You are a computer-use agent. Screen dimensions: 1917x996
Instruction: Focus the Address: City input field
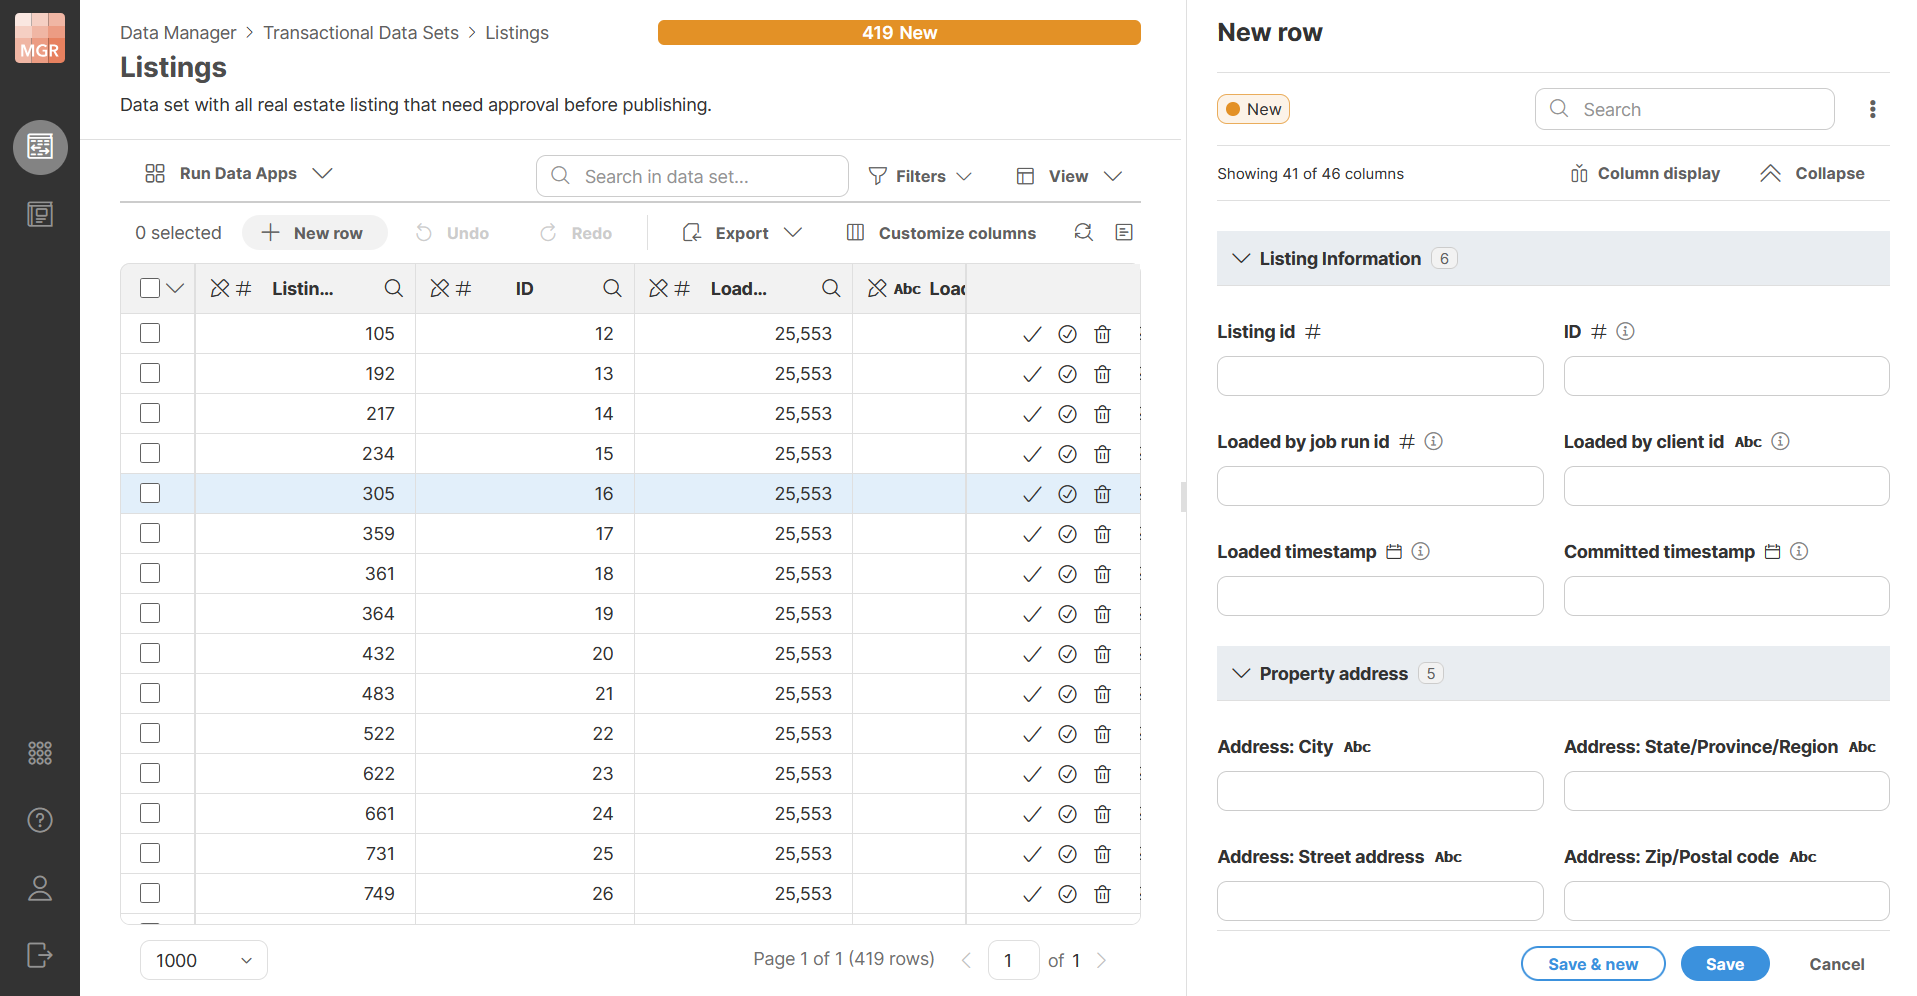tap(1380, 791)
